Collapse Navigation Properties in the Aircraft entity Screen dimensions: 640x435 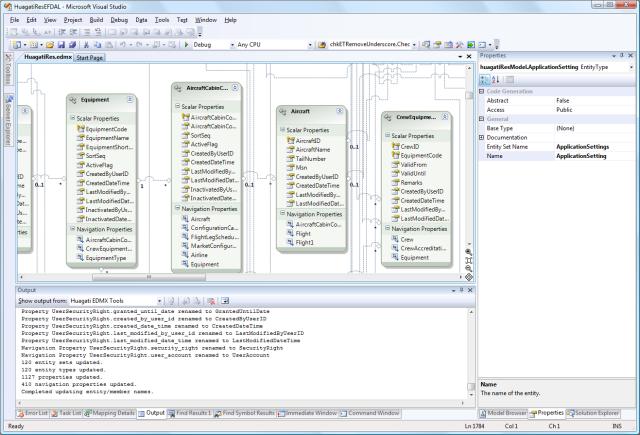pos(282,213)
